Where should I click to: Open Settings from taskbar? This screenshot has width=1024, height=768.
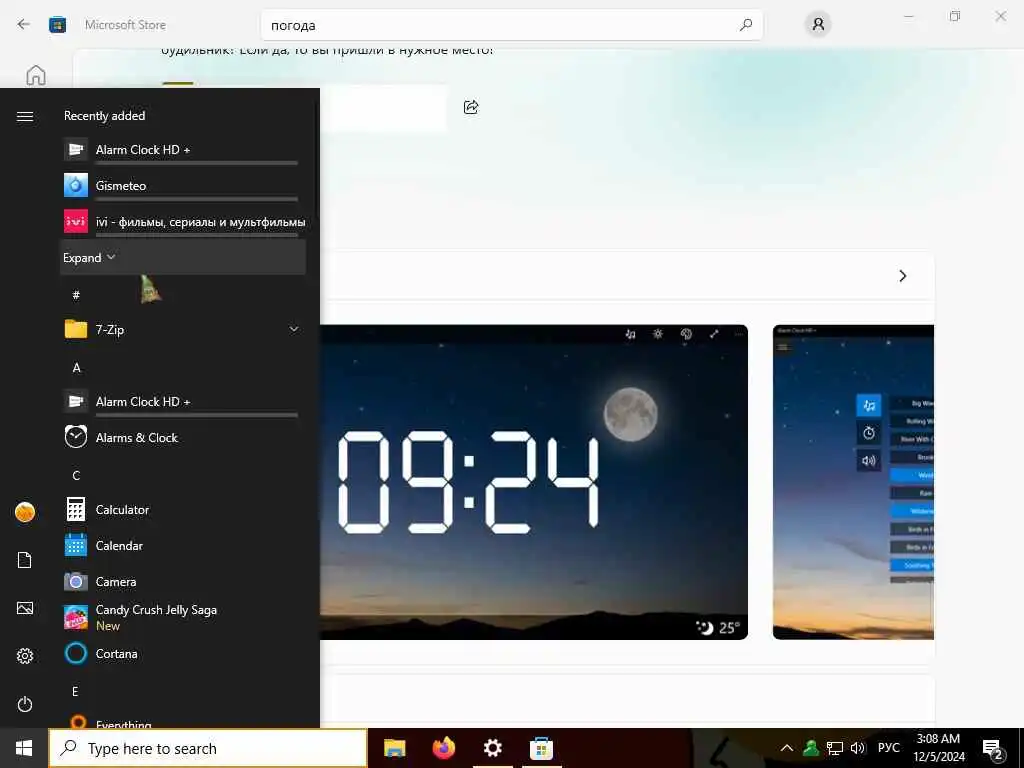(x=492, y=748)
